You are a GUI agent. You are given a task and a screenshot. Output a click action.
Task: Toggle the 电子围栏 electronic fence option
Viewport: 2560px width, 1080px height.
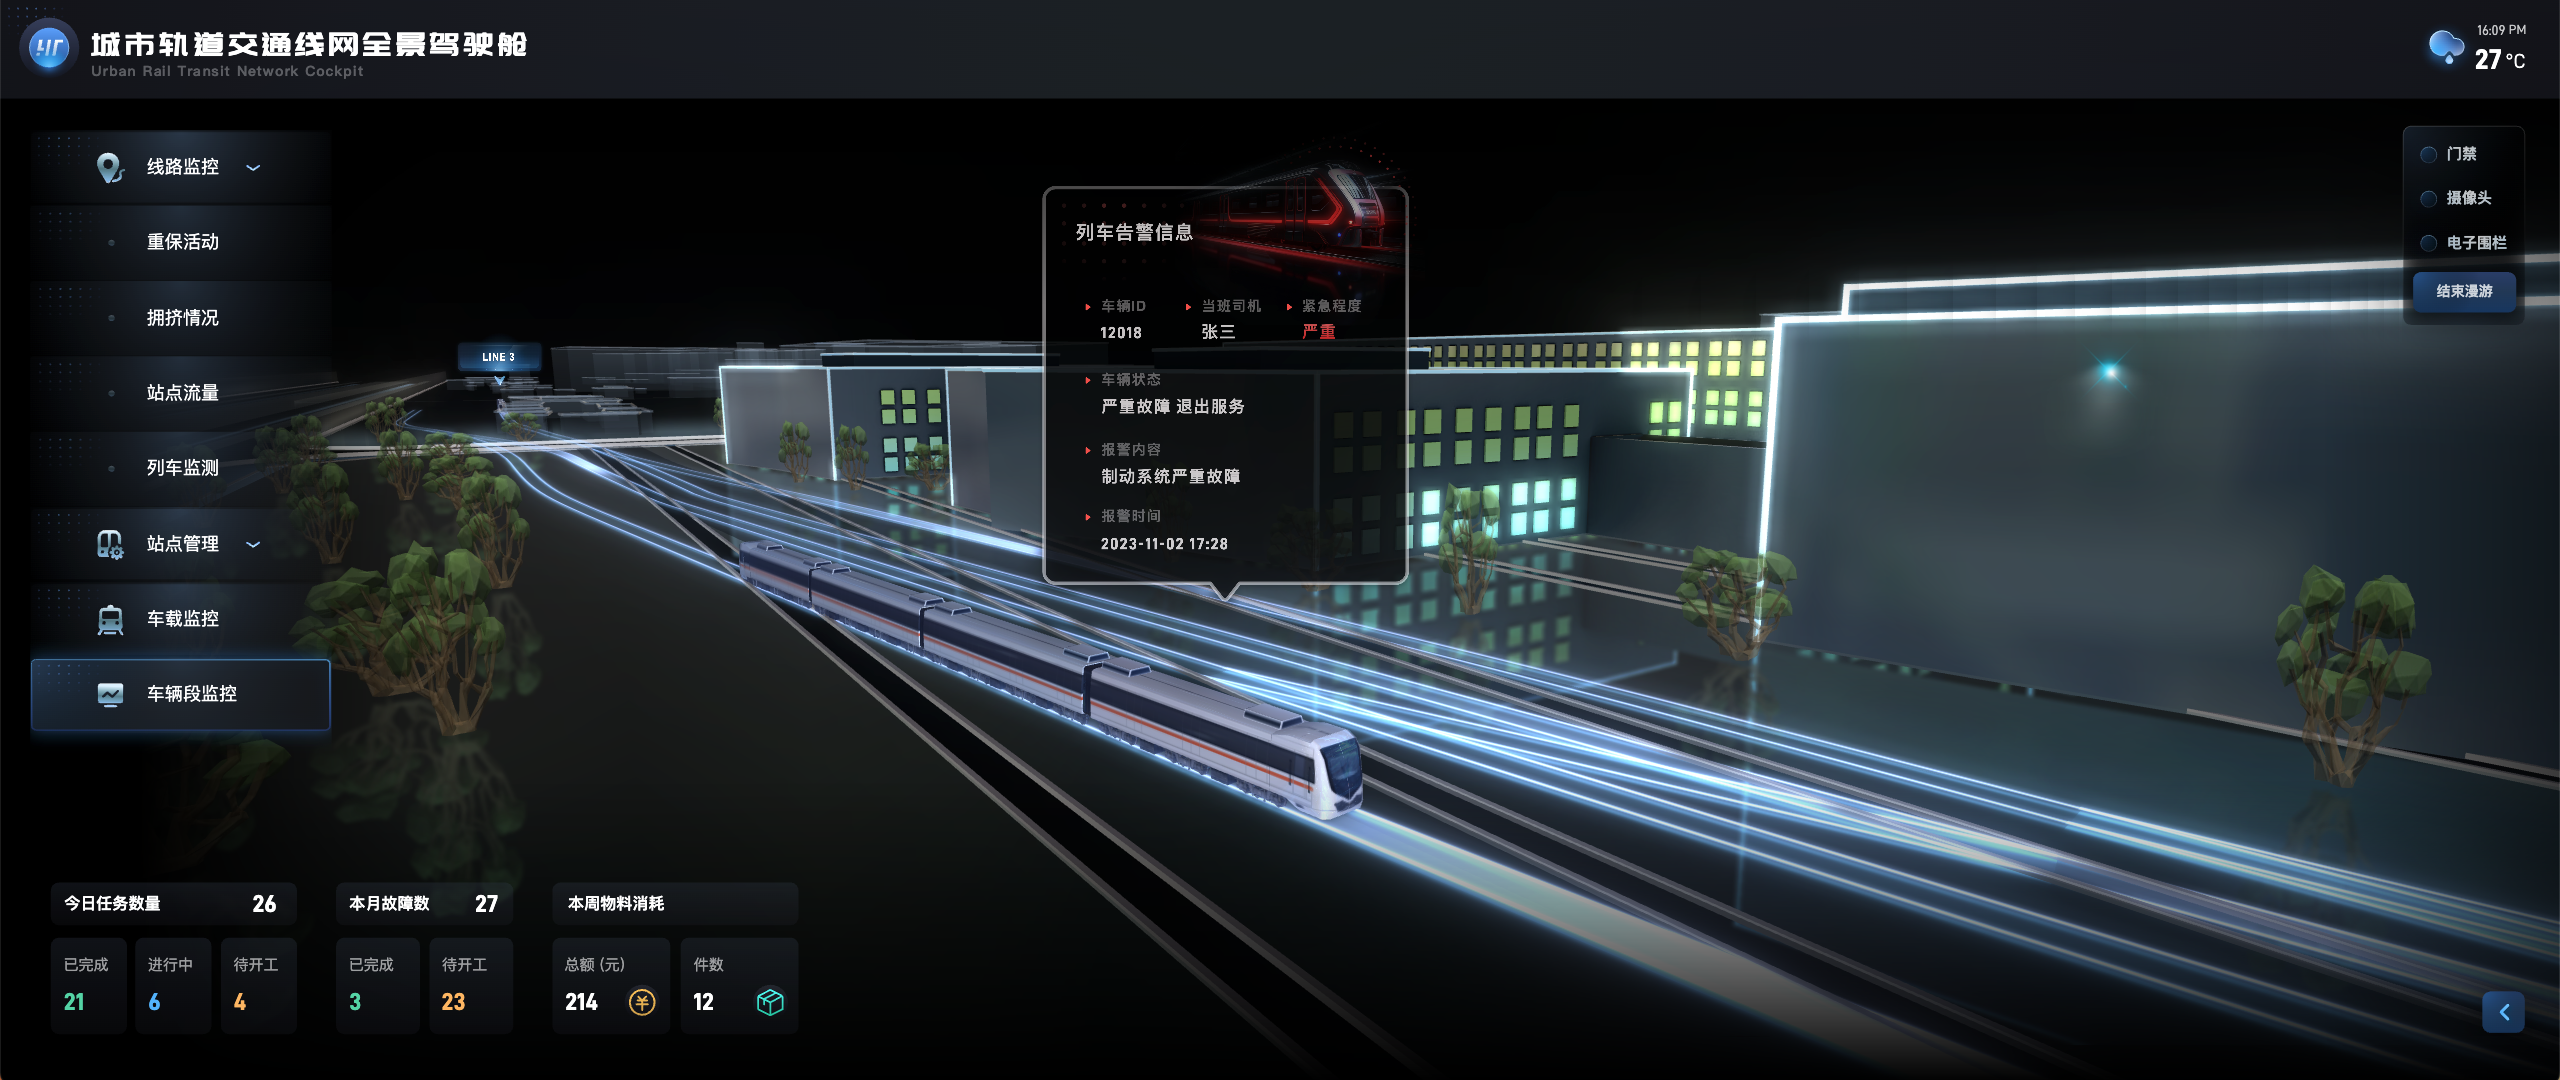2428,243
